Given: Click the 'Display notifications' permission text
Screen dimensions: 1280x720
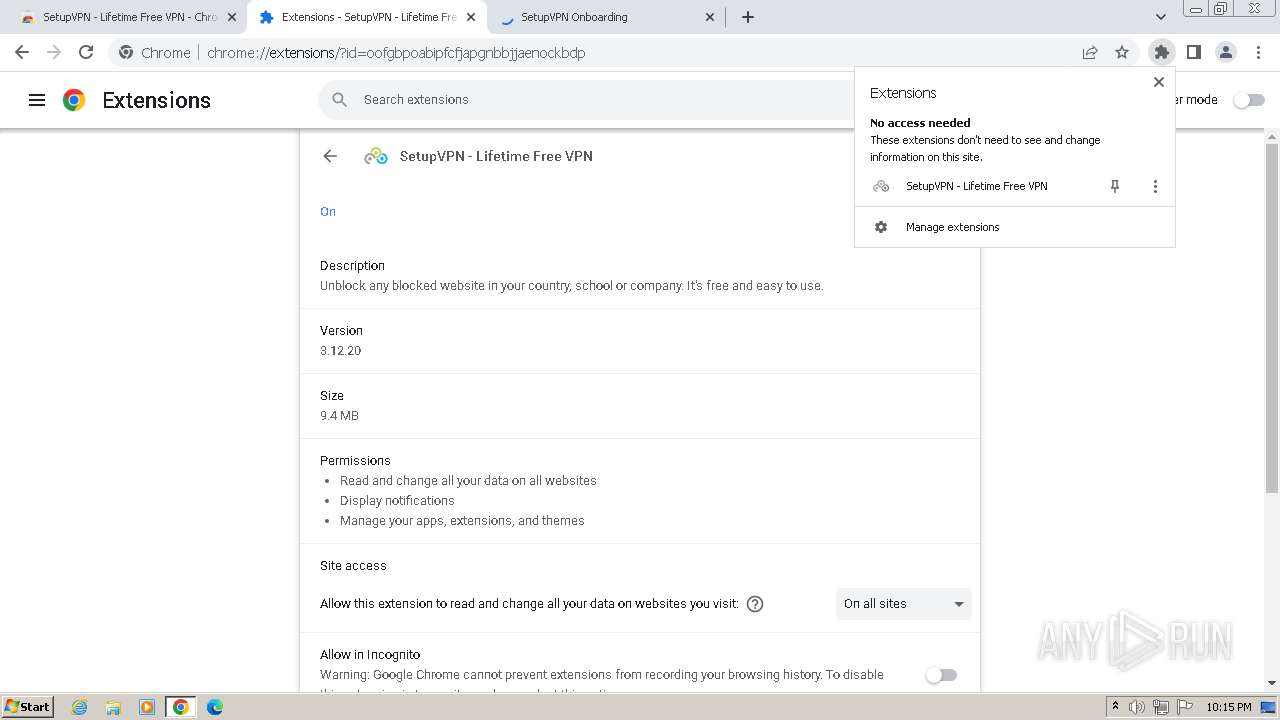Looking at the screenshot, I should pos(397,501).
